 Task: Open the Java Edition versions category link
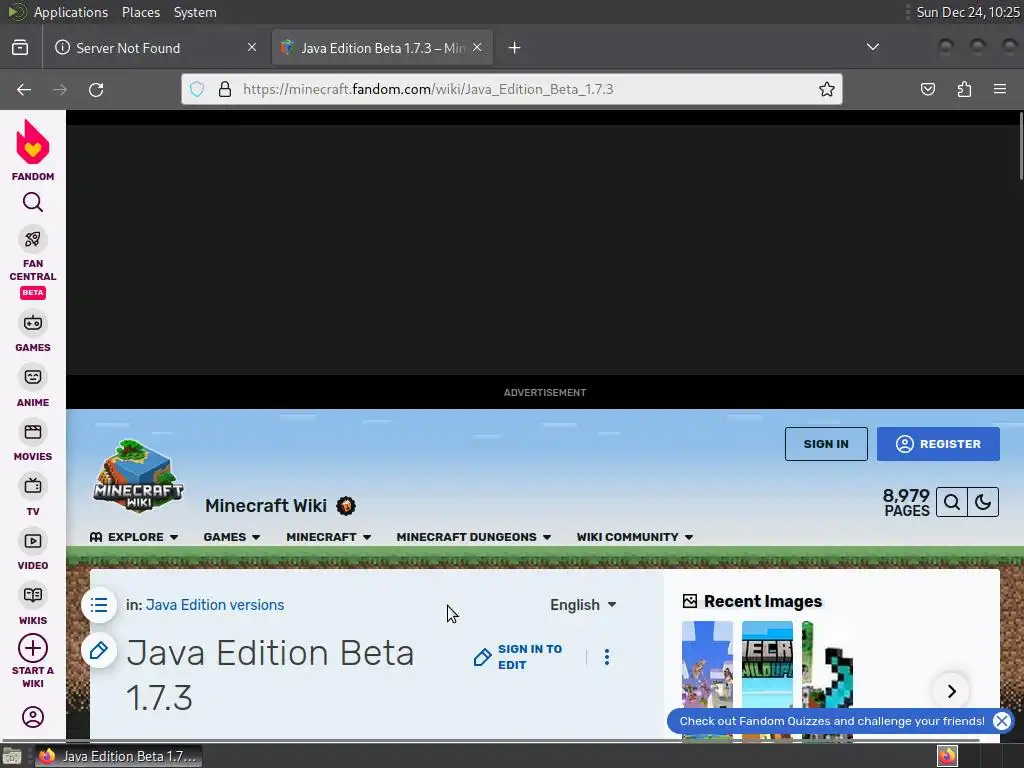click(215, 605)
